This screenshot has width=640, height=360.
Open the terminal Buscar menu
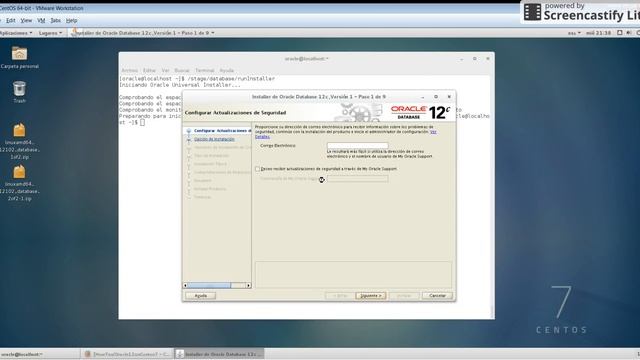[x=182, y=70]
